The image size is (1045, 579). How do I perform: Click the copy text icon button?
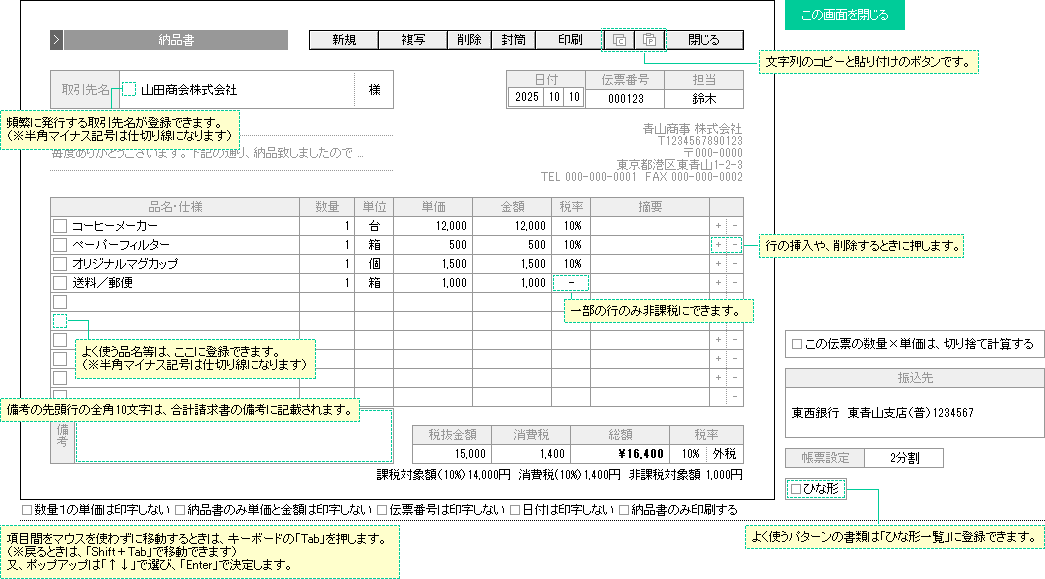(618, 40)
